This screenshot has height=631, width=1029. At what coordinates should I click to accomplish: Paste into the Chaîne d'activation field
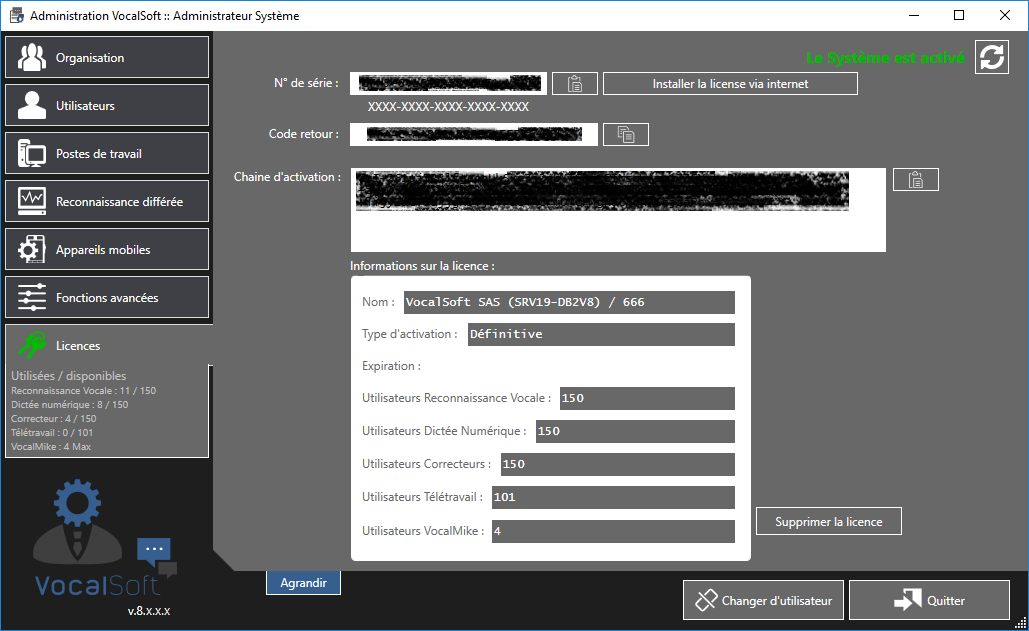[x=915, y=180]
